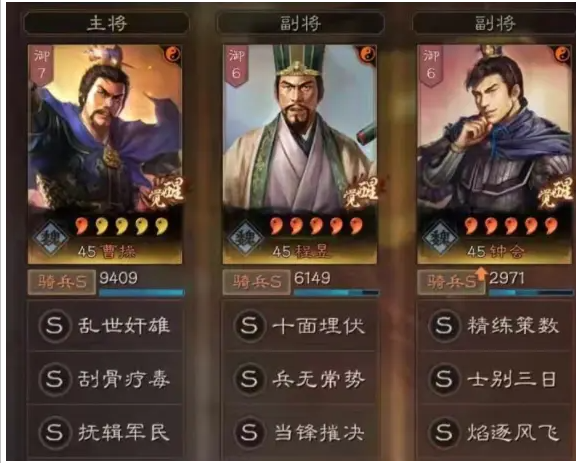The height and width of the screenshot is (463, 576).
Task: Click the 魏 faction badge on 程昱's card
Action: [x=245, y=238]
